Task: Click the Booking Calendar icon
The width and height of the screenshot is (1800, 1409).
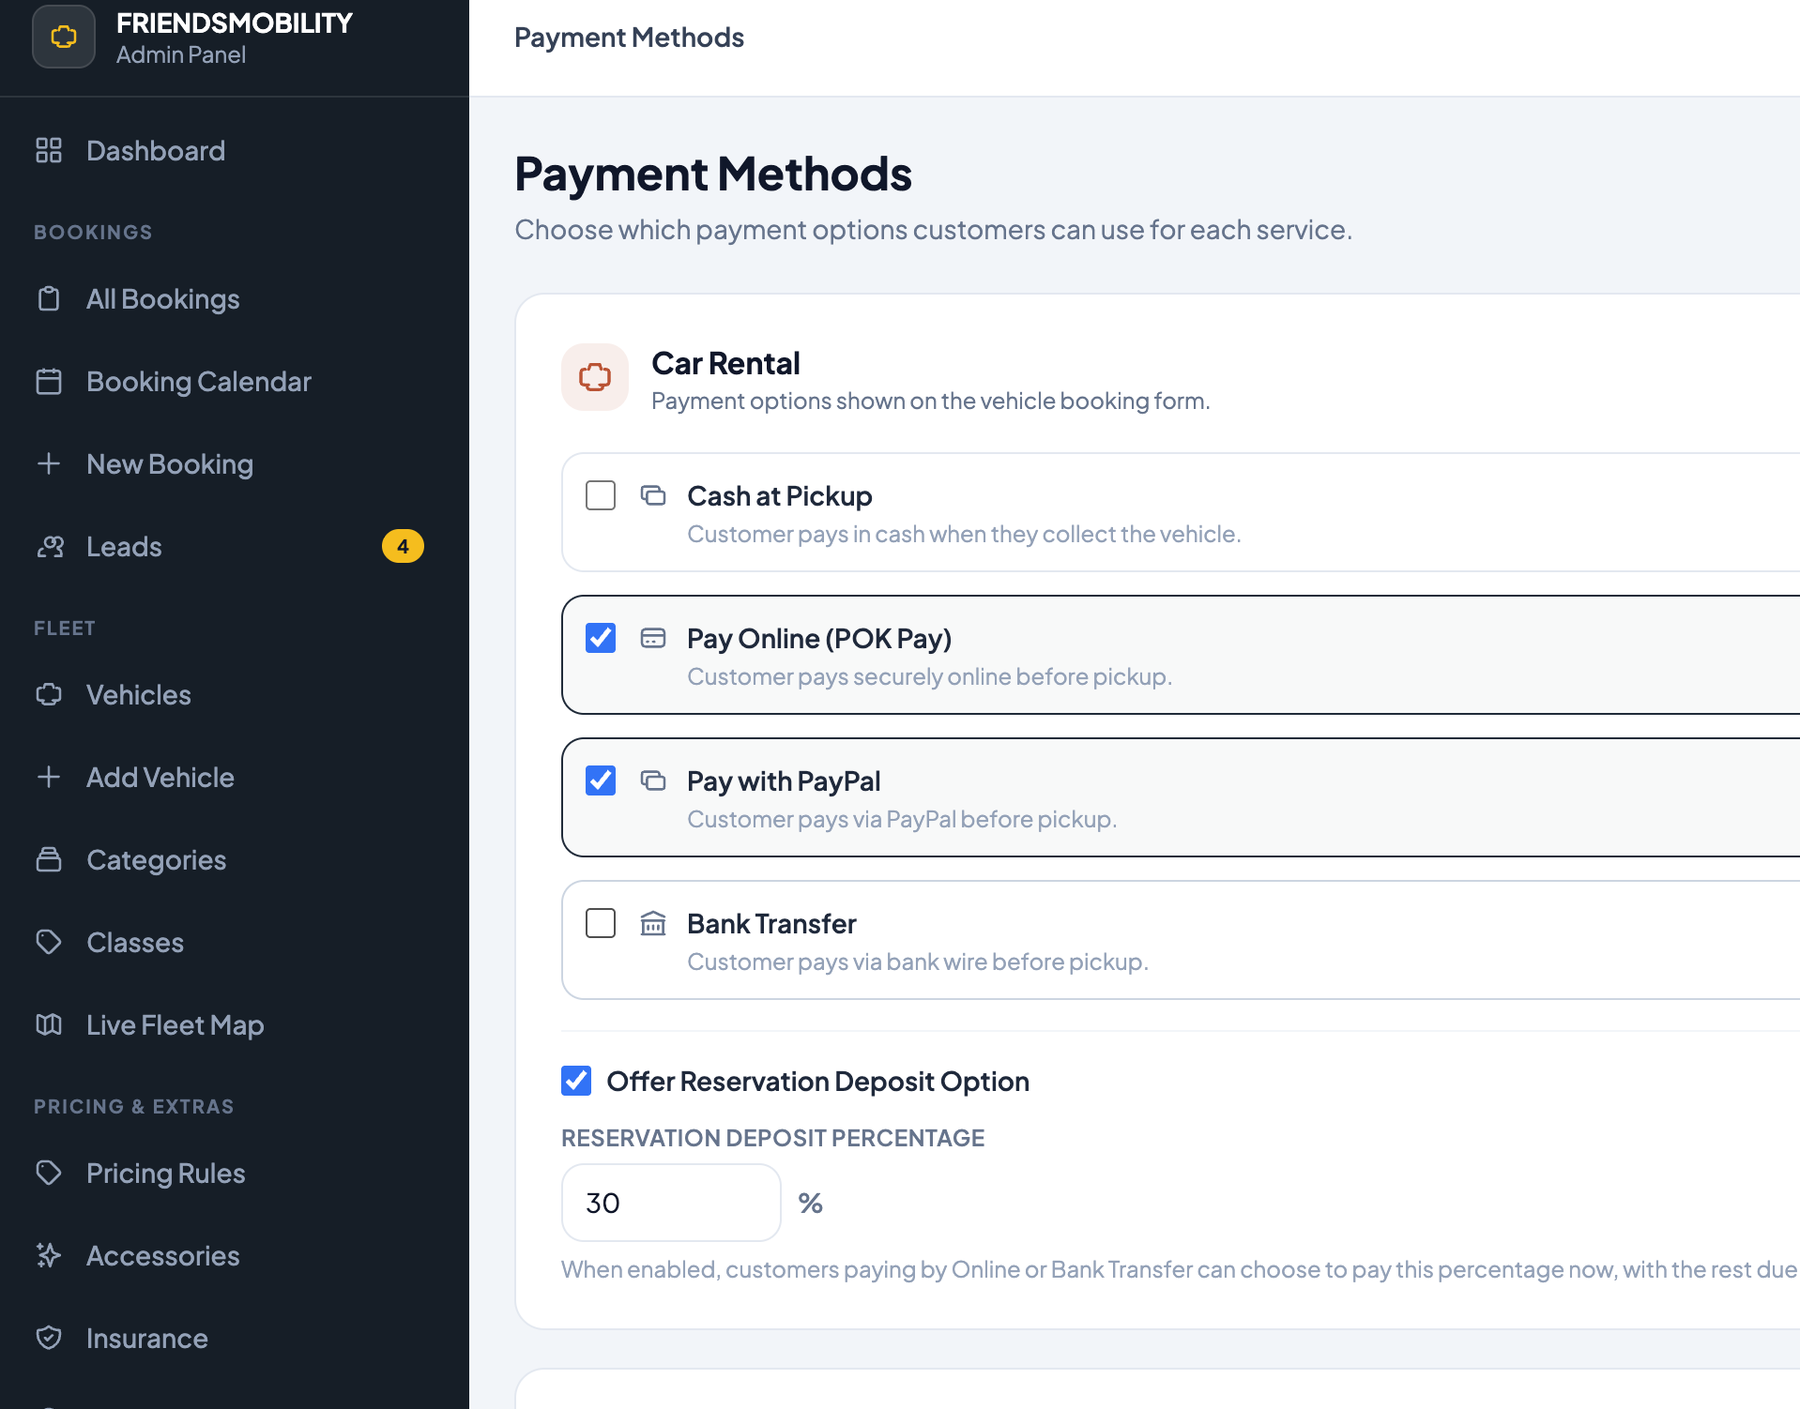Action: [49, 381]
